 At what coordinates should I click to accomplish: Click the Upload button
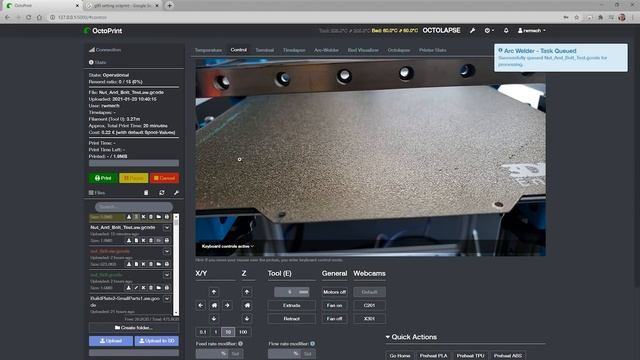(x=111, y=341)
